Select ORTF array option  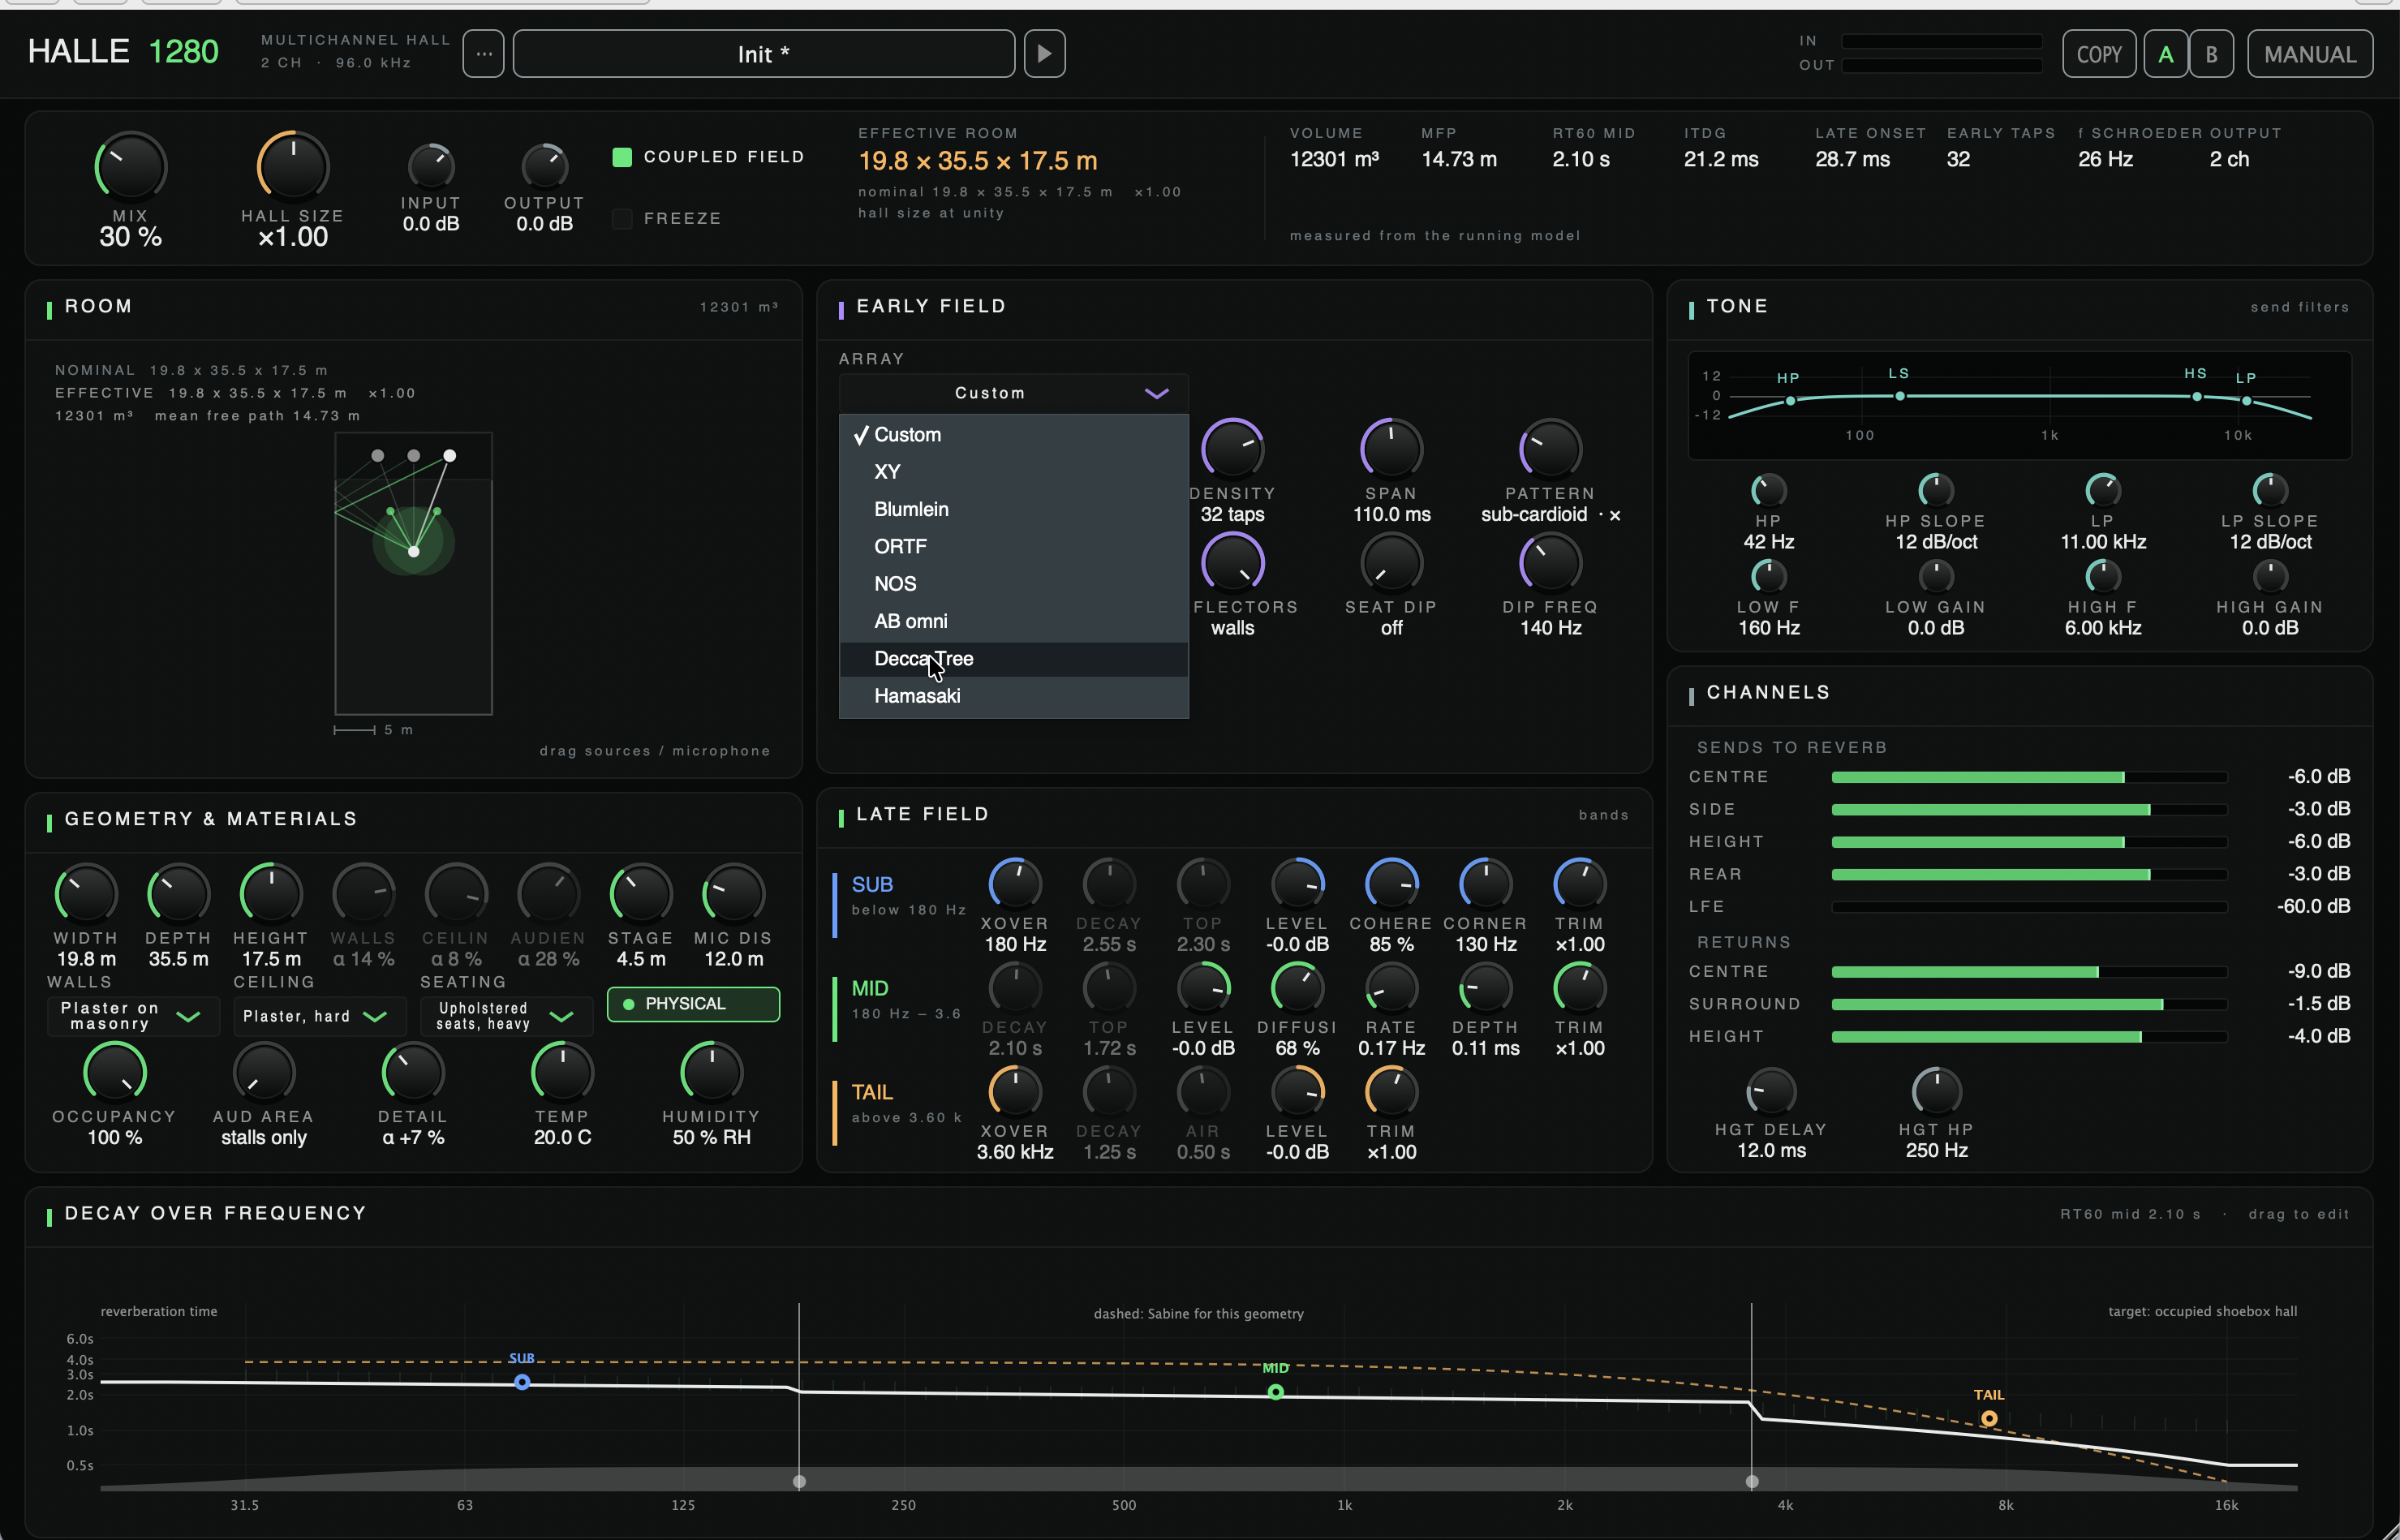point(1013,547)
